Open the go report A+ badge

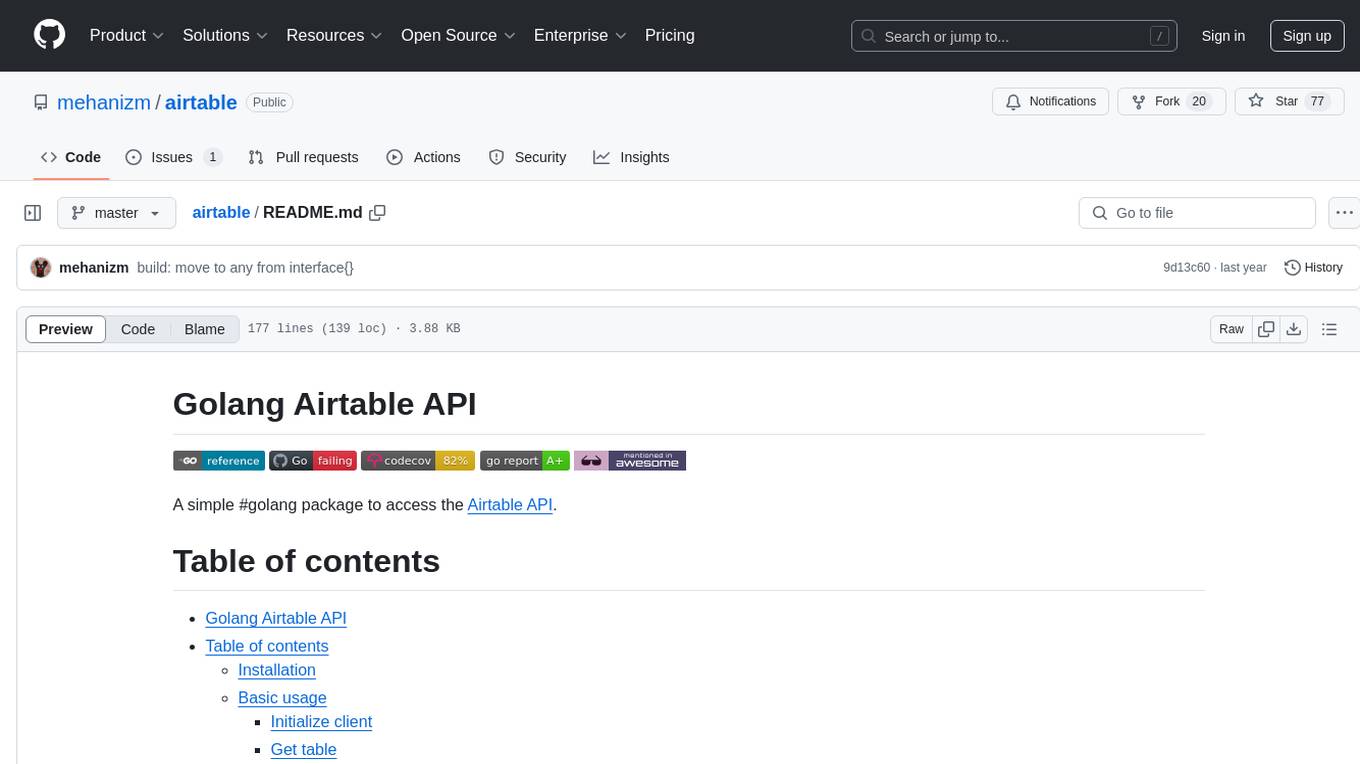pos(525,460)
